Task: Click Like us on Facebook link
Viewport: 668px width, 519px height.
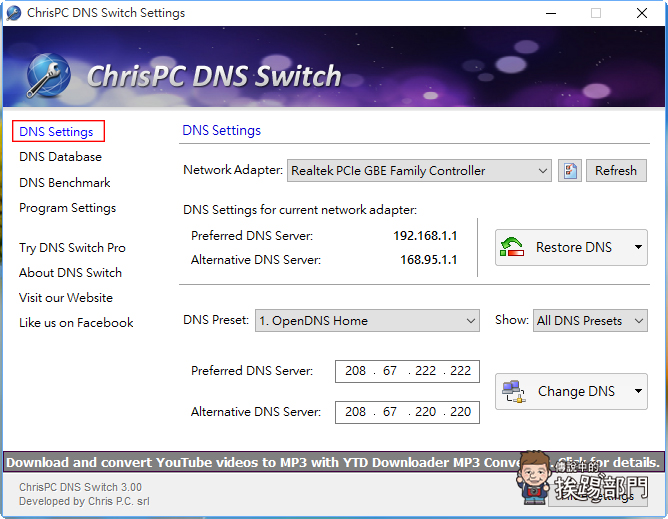Action: (x=76, y=323)
